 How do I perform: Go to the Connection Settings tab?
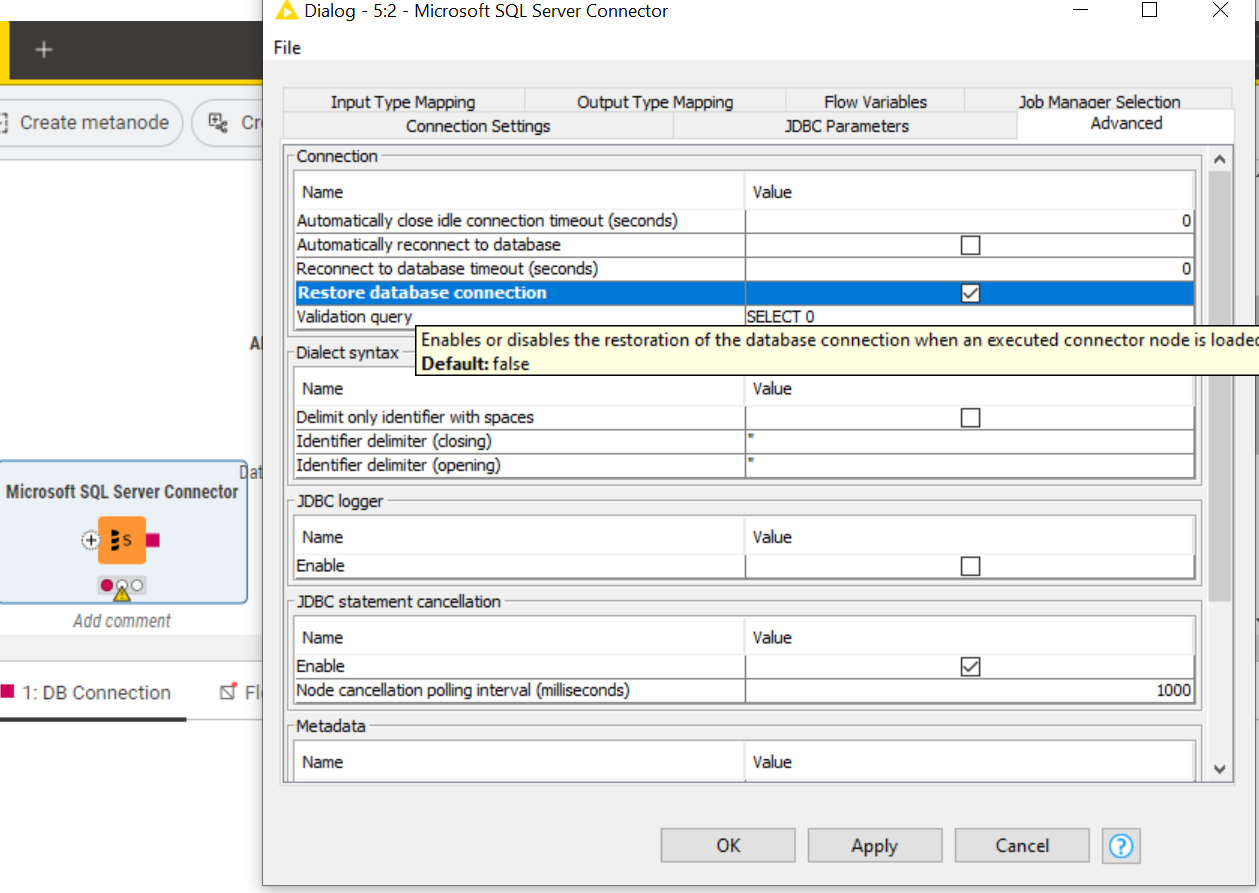(478, 126)
